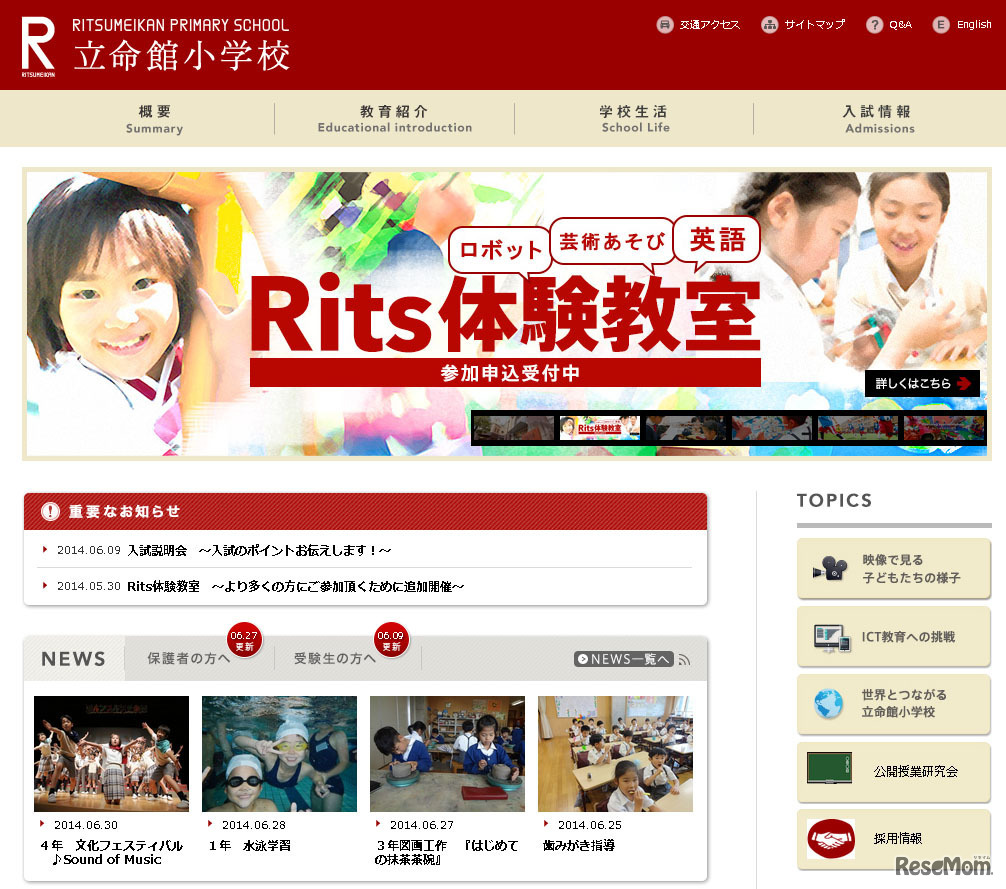Viewport: 1006px width, 889px height.
Task: Click the サイトマップ sitemap icon
Action: pyautogui.click(x=769, y=25)
